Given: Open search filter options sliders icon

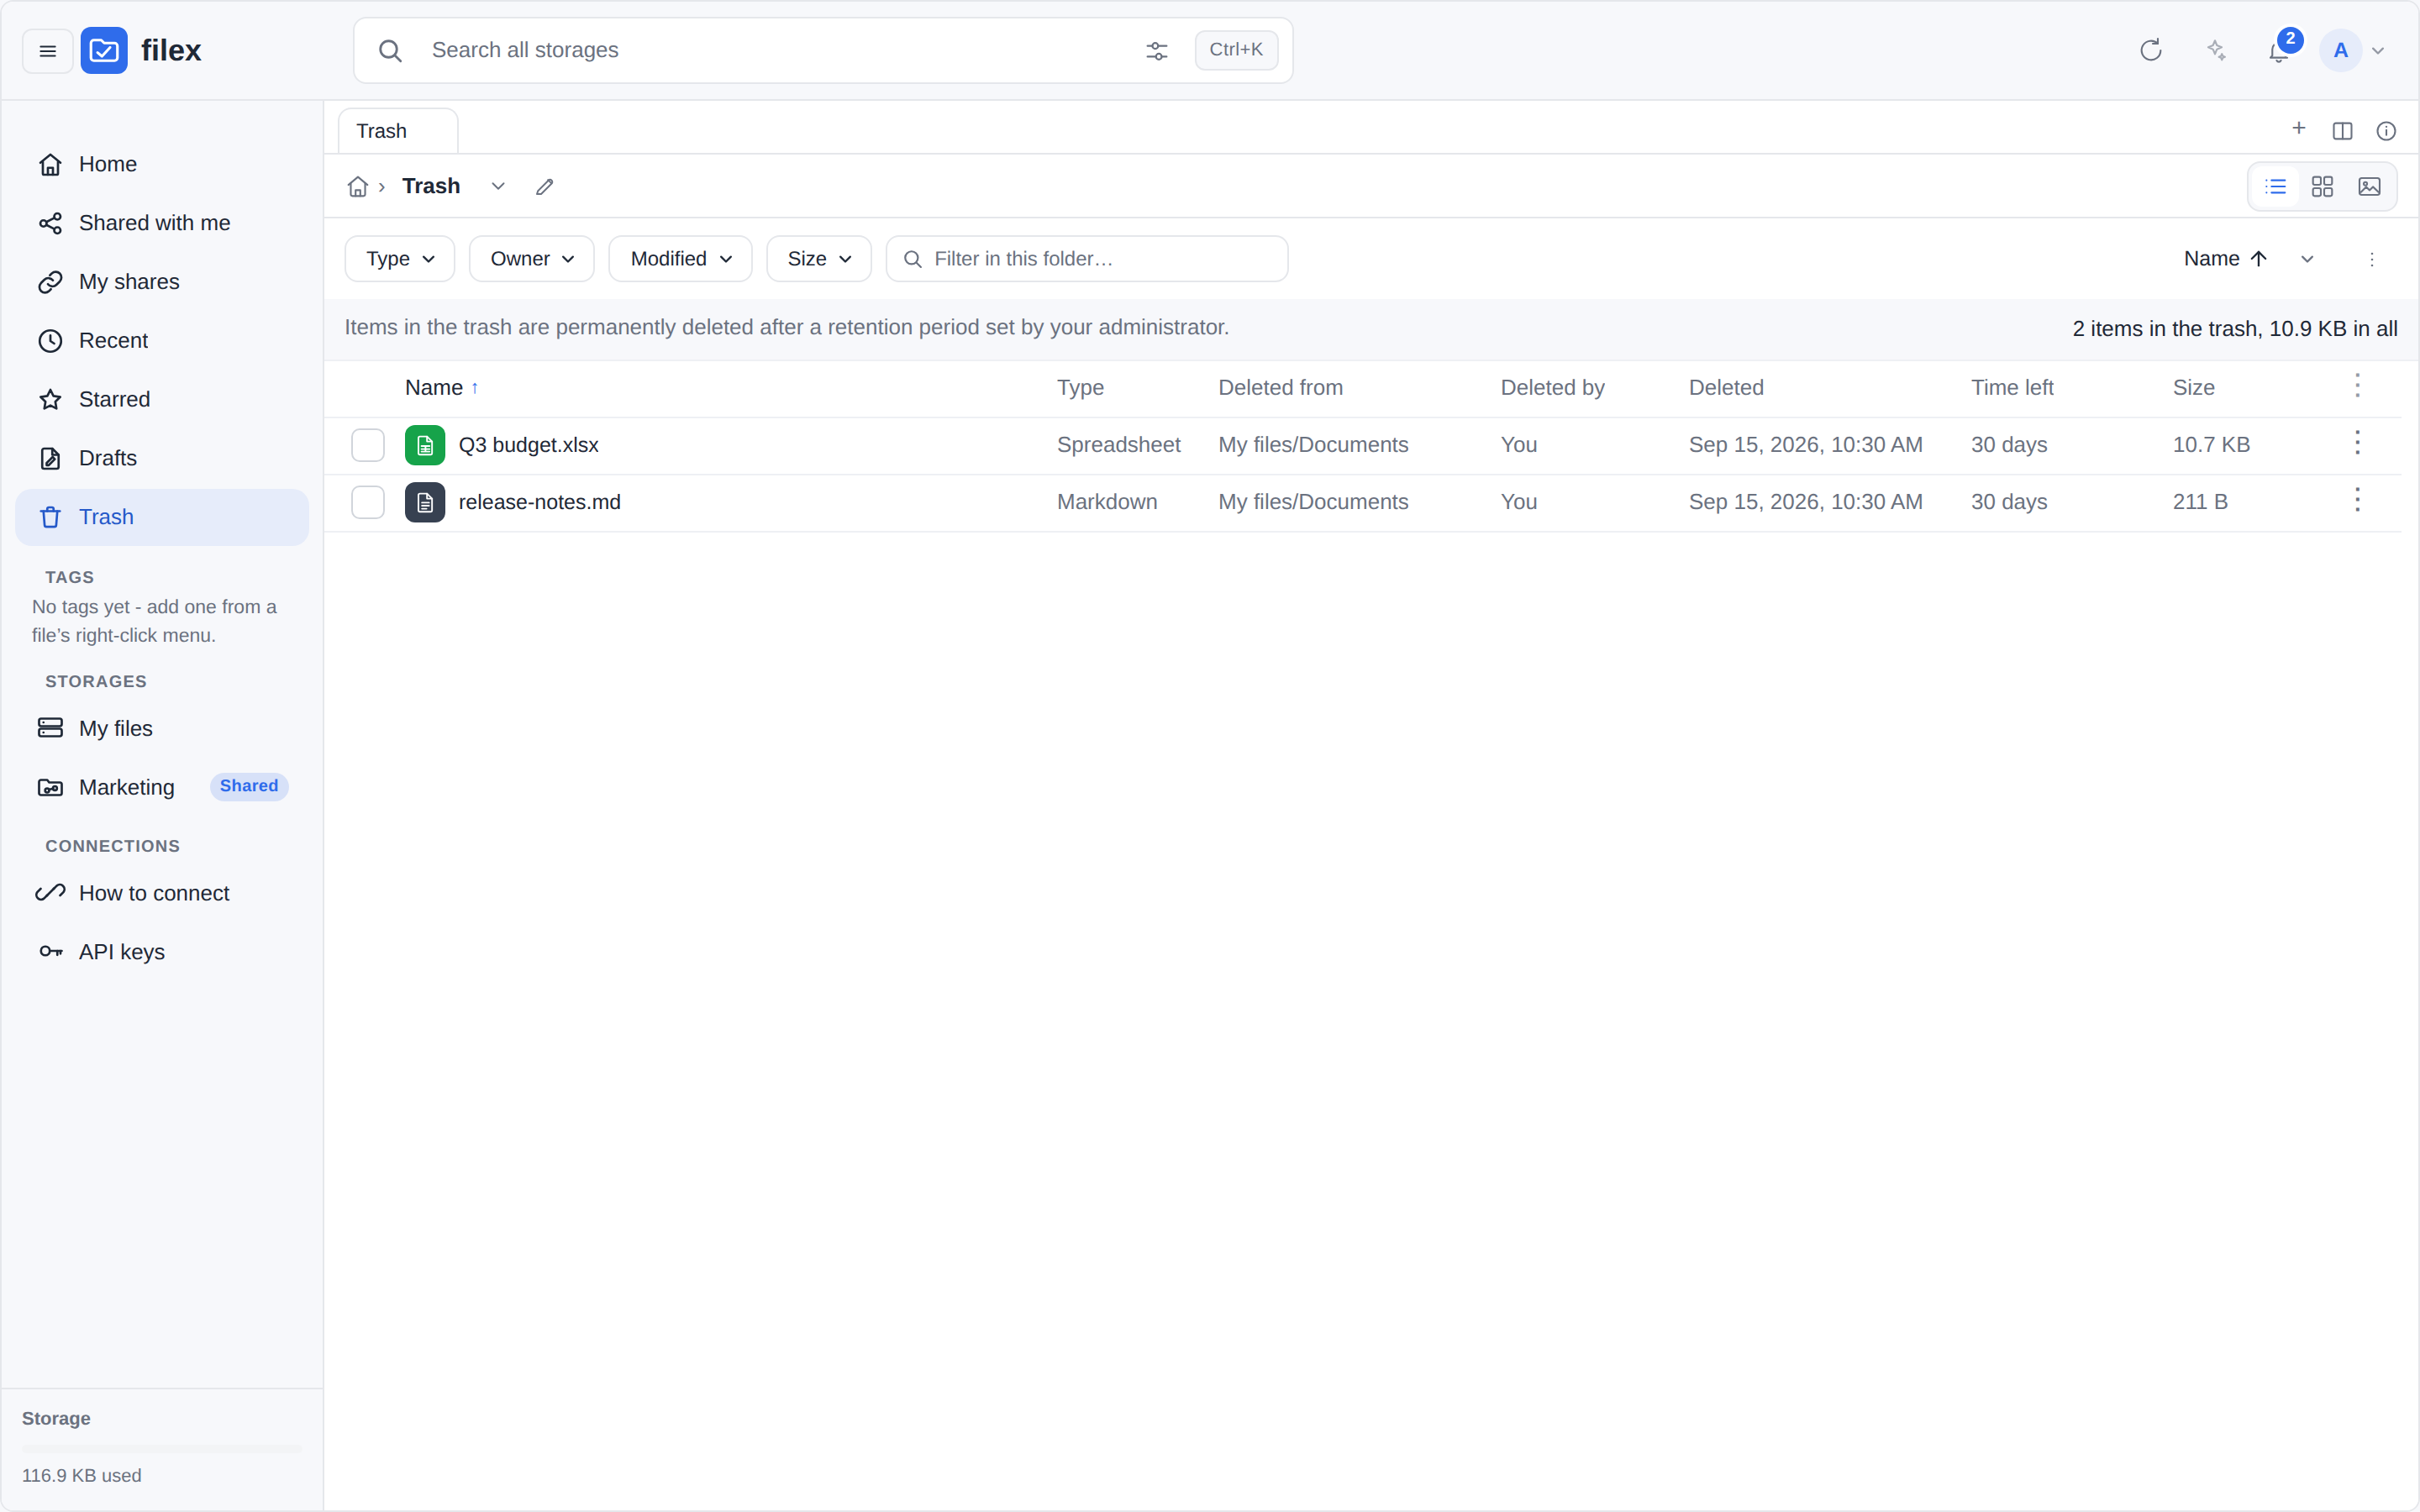Looking at the screenshot, I should coord(1156,51).
